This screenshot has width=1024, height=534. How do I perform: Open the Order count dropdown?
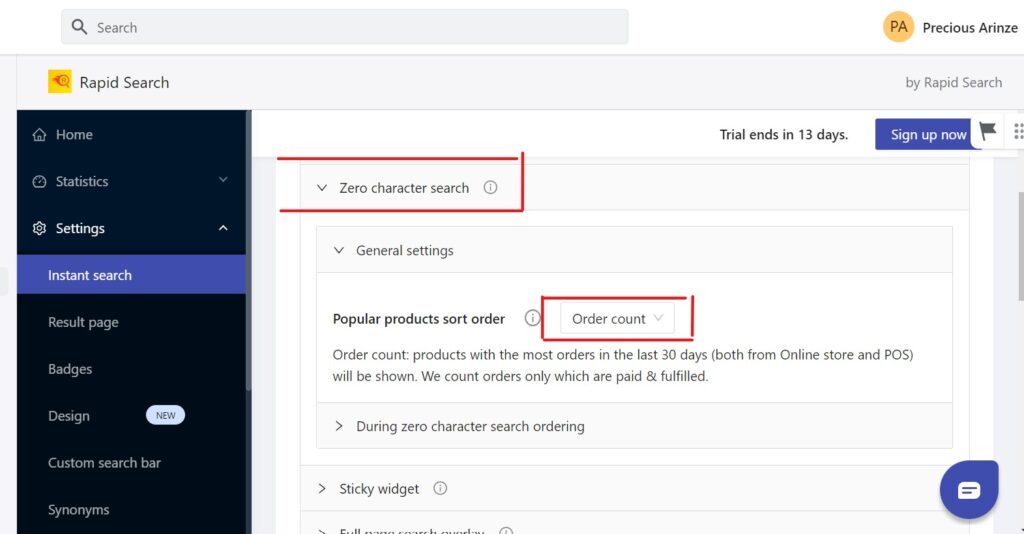(x=617, y=319)
